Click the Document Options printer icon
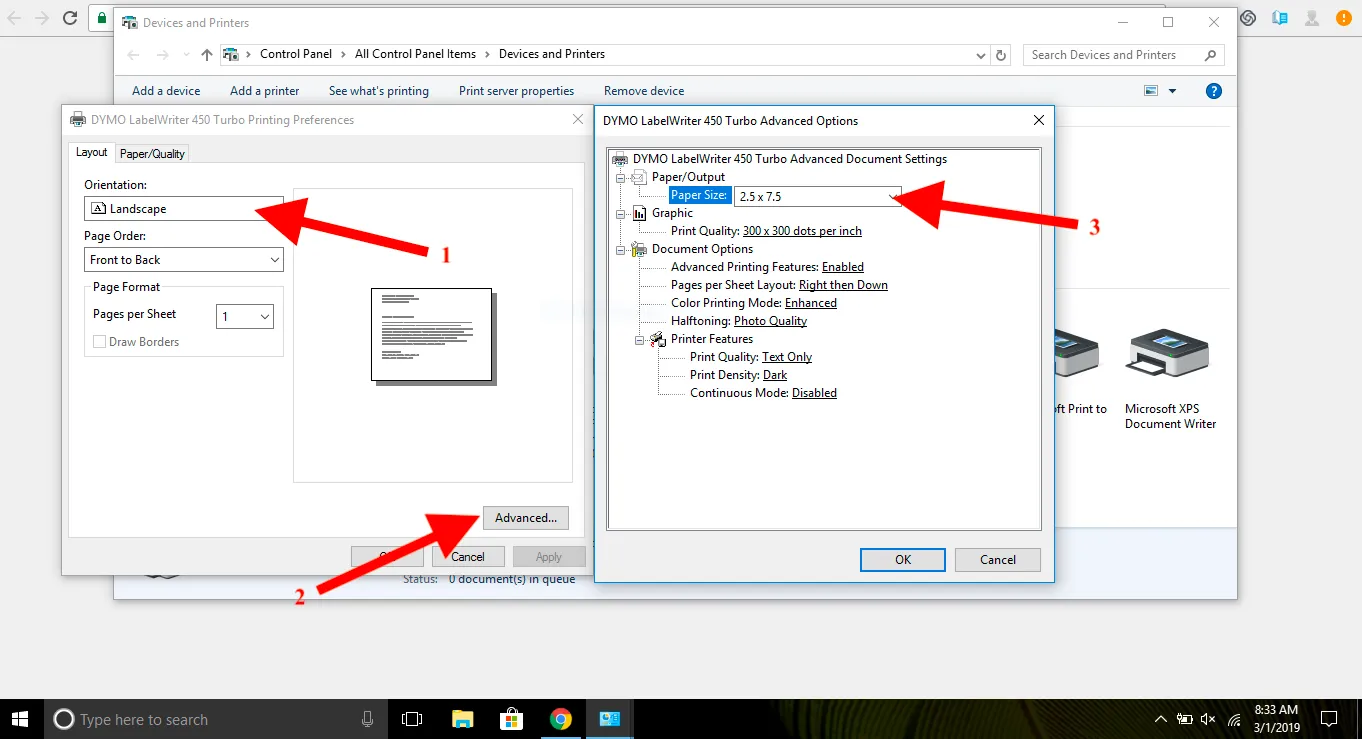 (x=640, y=249)
